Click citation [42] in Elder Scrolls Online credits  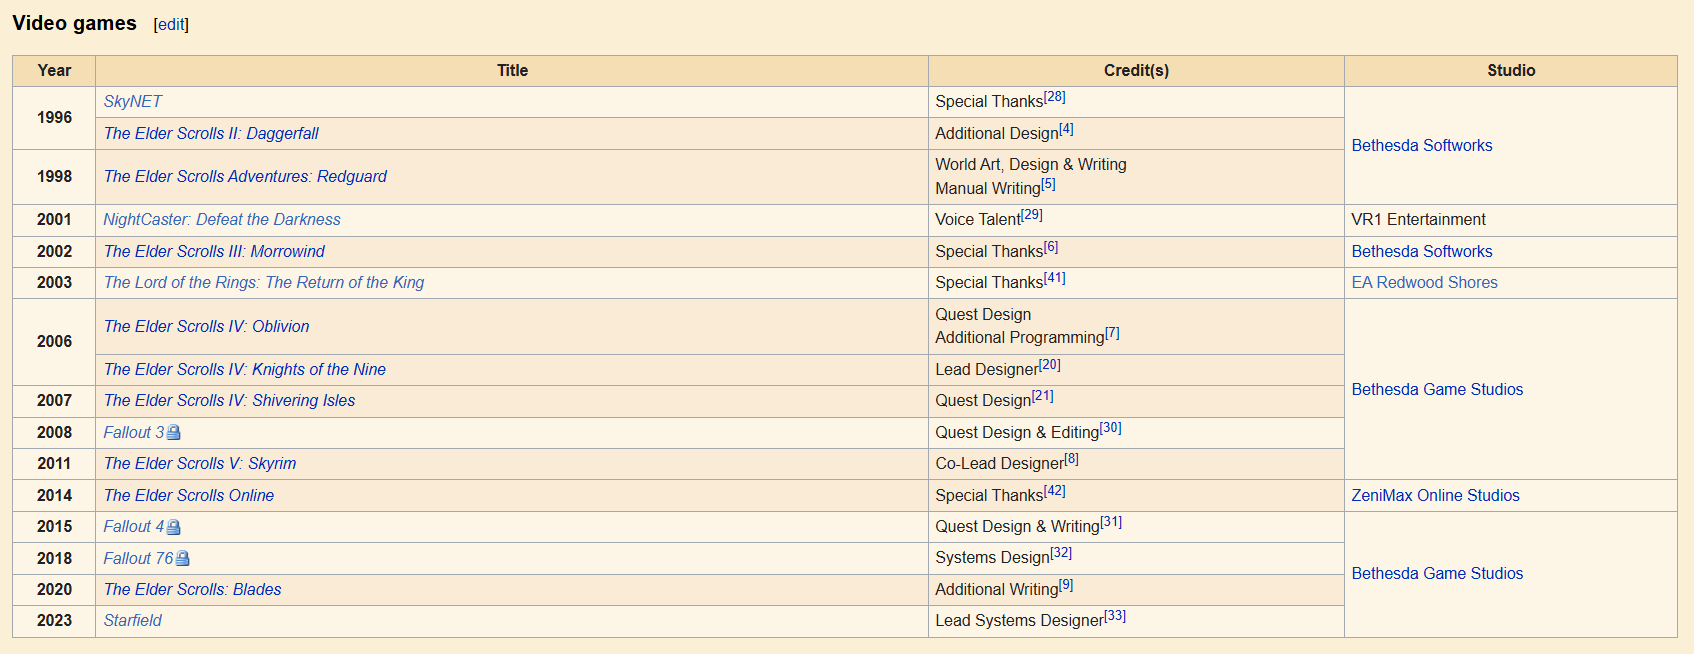[1055, 492]
